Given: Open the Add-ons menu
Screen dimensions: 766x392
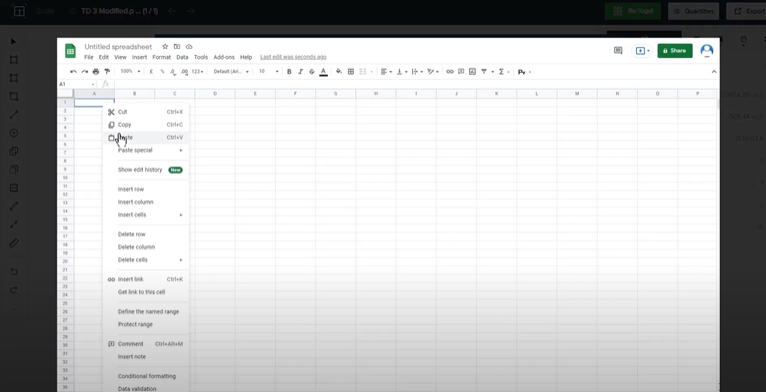Looking at the screenshot, I should pos(224,57).
